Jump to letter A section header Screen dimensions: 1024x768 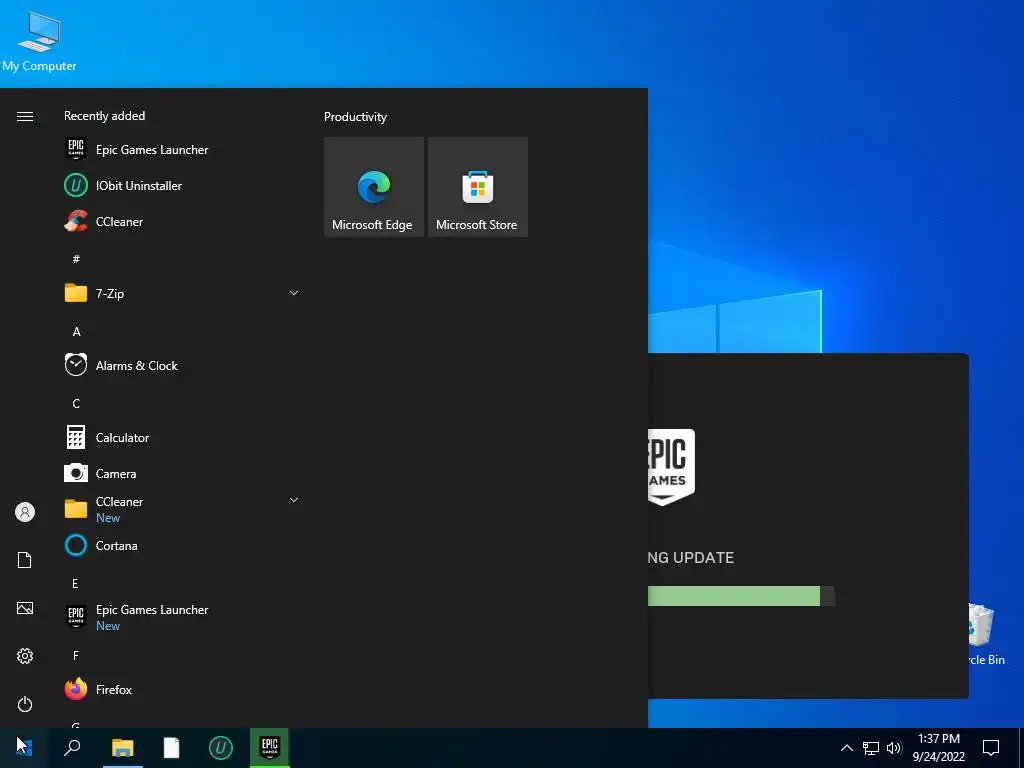point(76,332)
